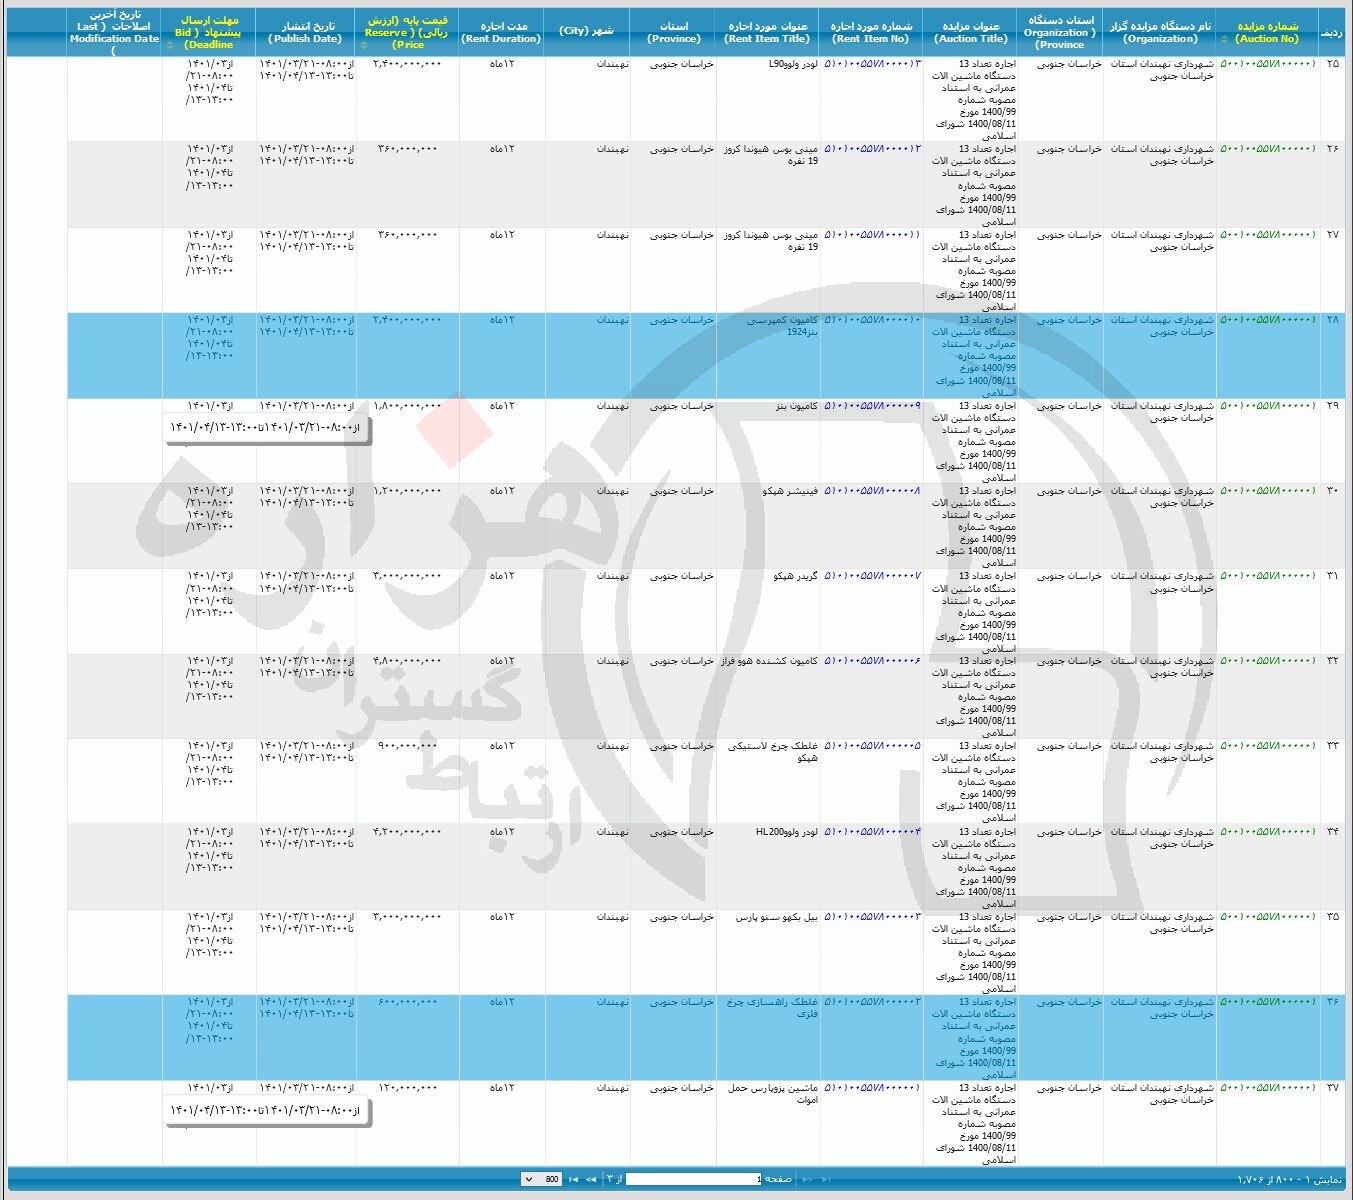Click the record count text in footer

point(1289,1179)
